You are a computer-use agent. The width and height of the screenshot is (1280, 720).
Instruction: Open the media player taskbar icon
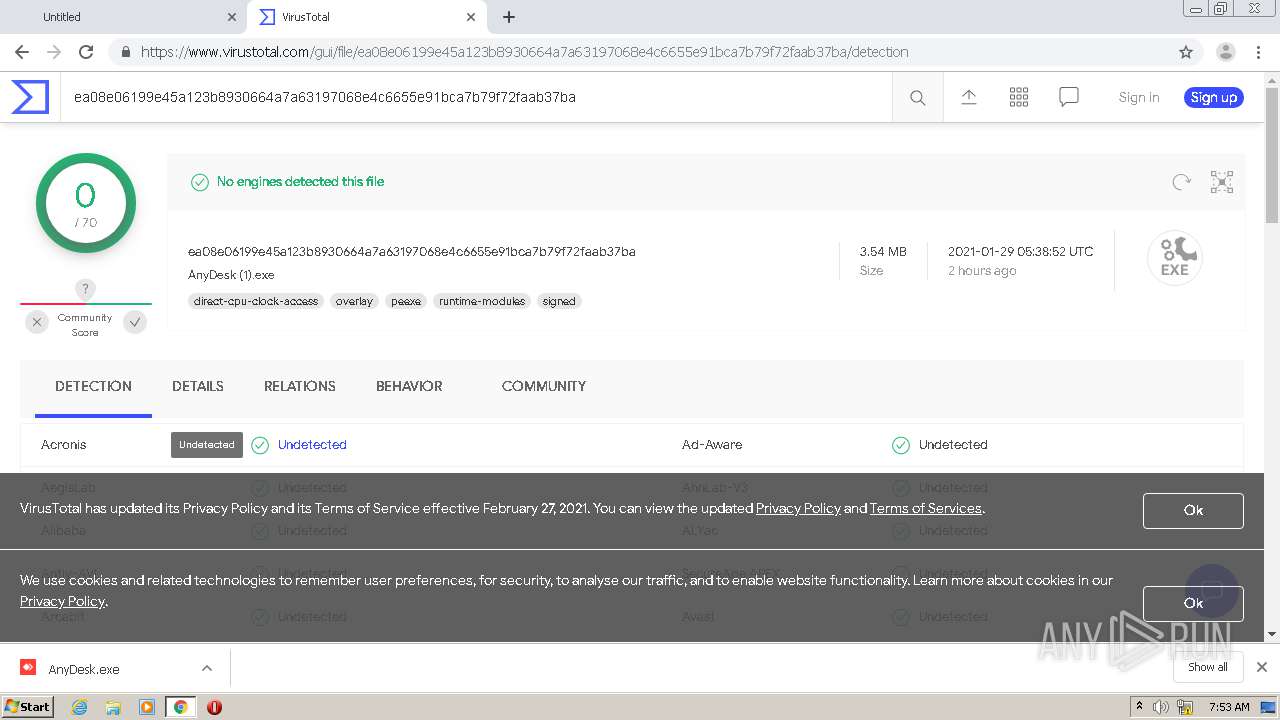tap(147, 707)
